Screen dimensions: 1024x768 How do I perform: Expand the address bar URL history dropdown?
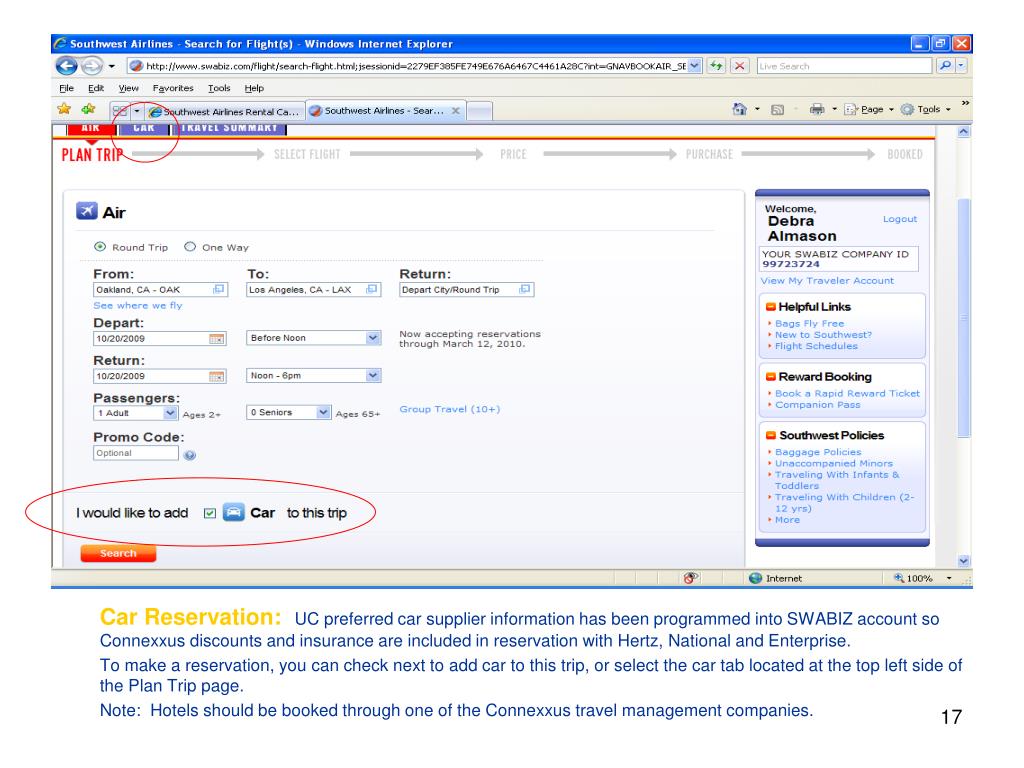click(x=694, y=66)
